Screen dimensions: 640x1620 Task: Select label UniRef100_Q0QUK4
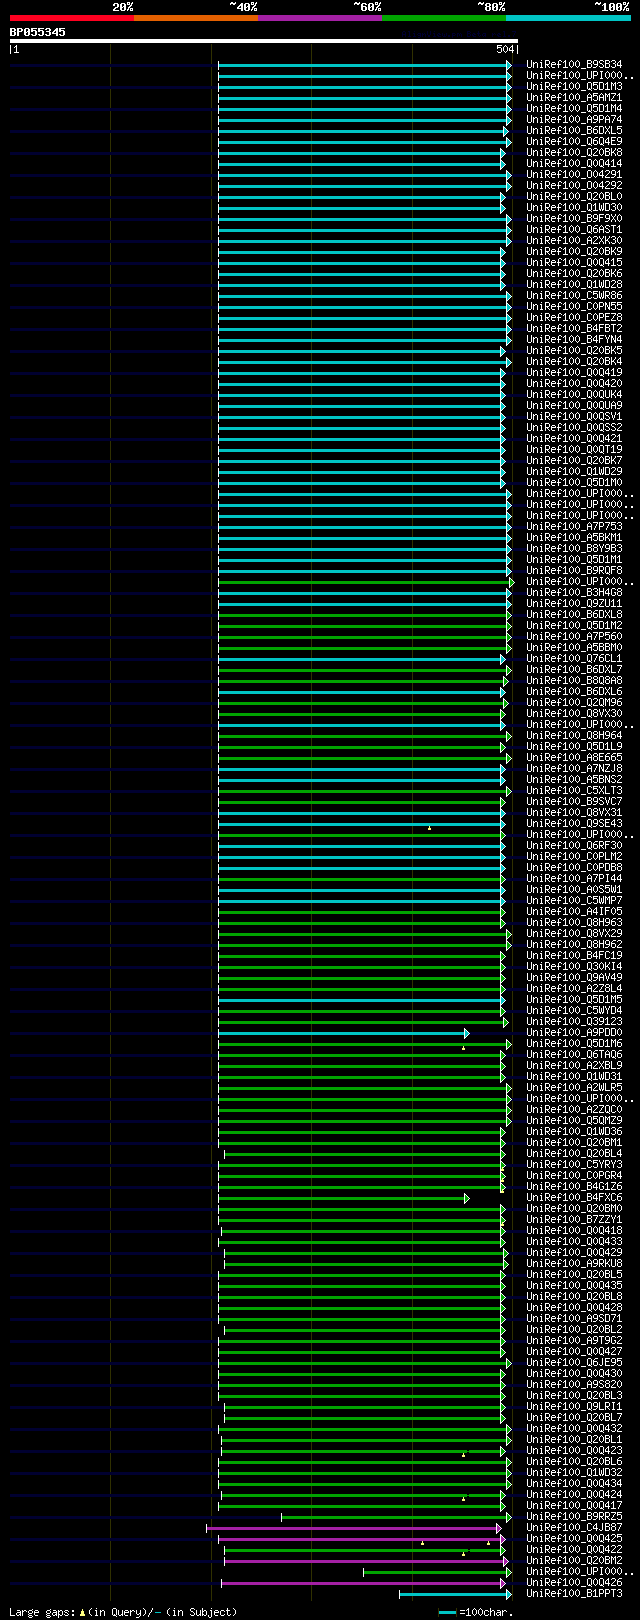click(x=574, y=395)
